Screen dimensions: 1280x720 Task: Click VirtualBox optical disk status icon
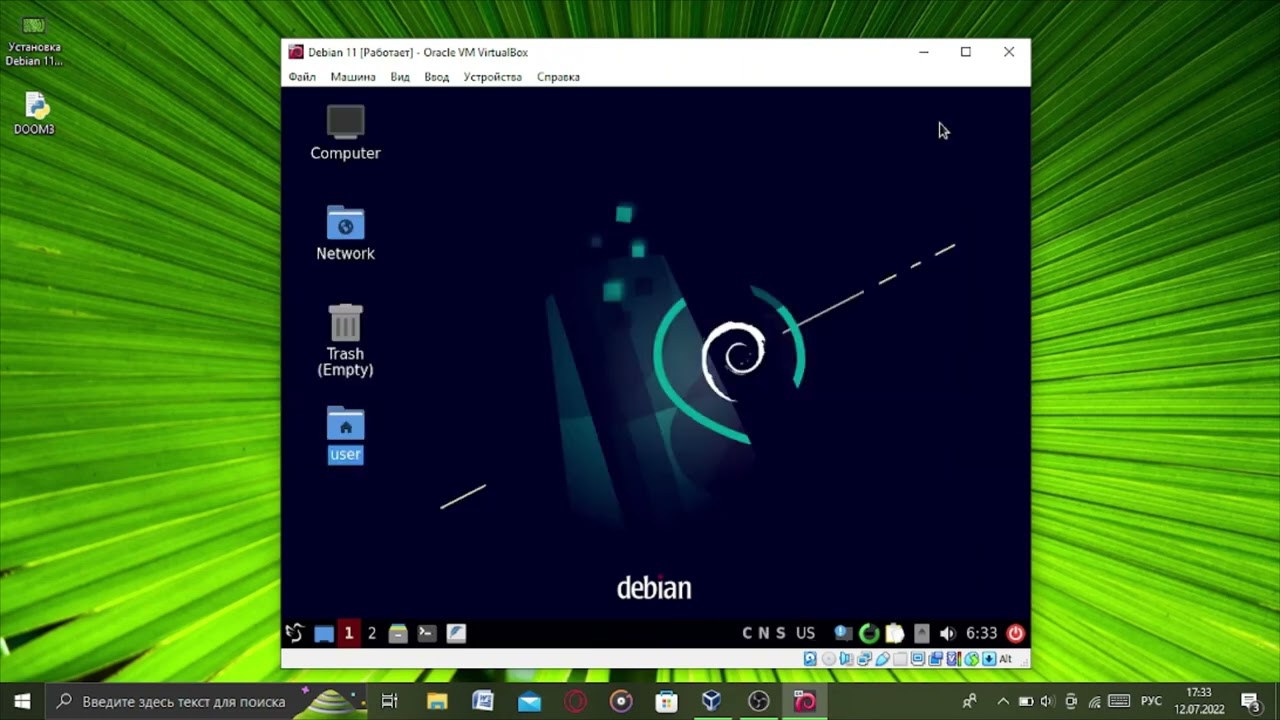829,659
